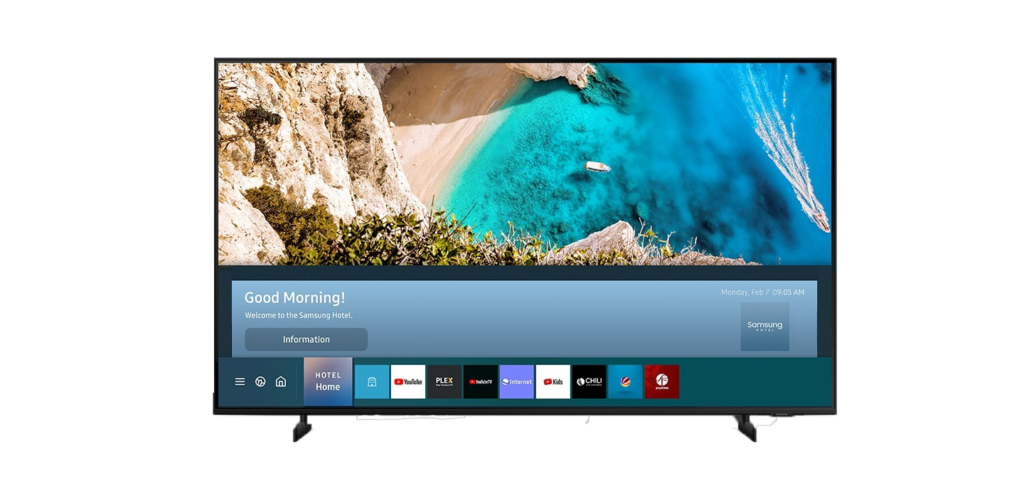This screenshot has width=1024, height=498.
Task: Open the hamburger menu icon
Action: point(240,382)
